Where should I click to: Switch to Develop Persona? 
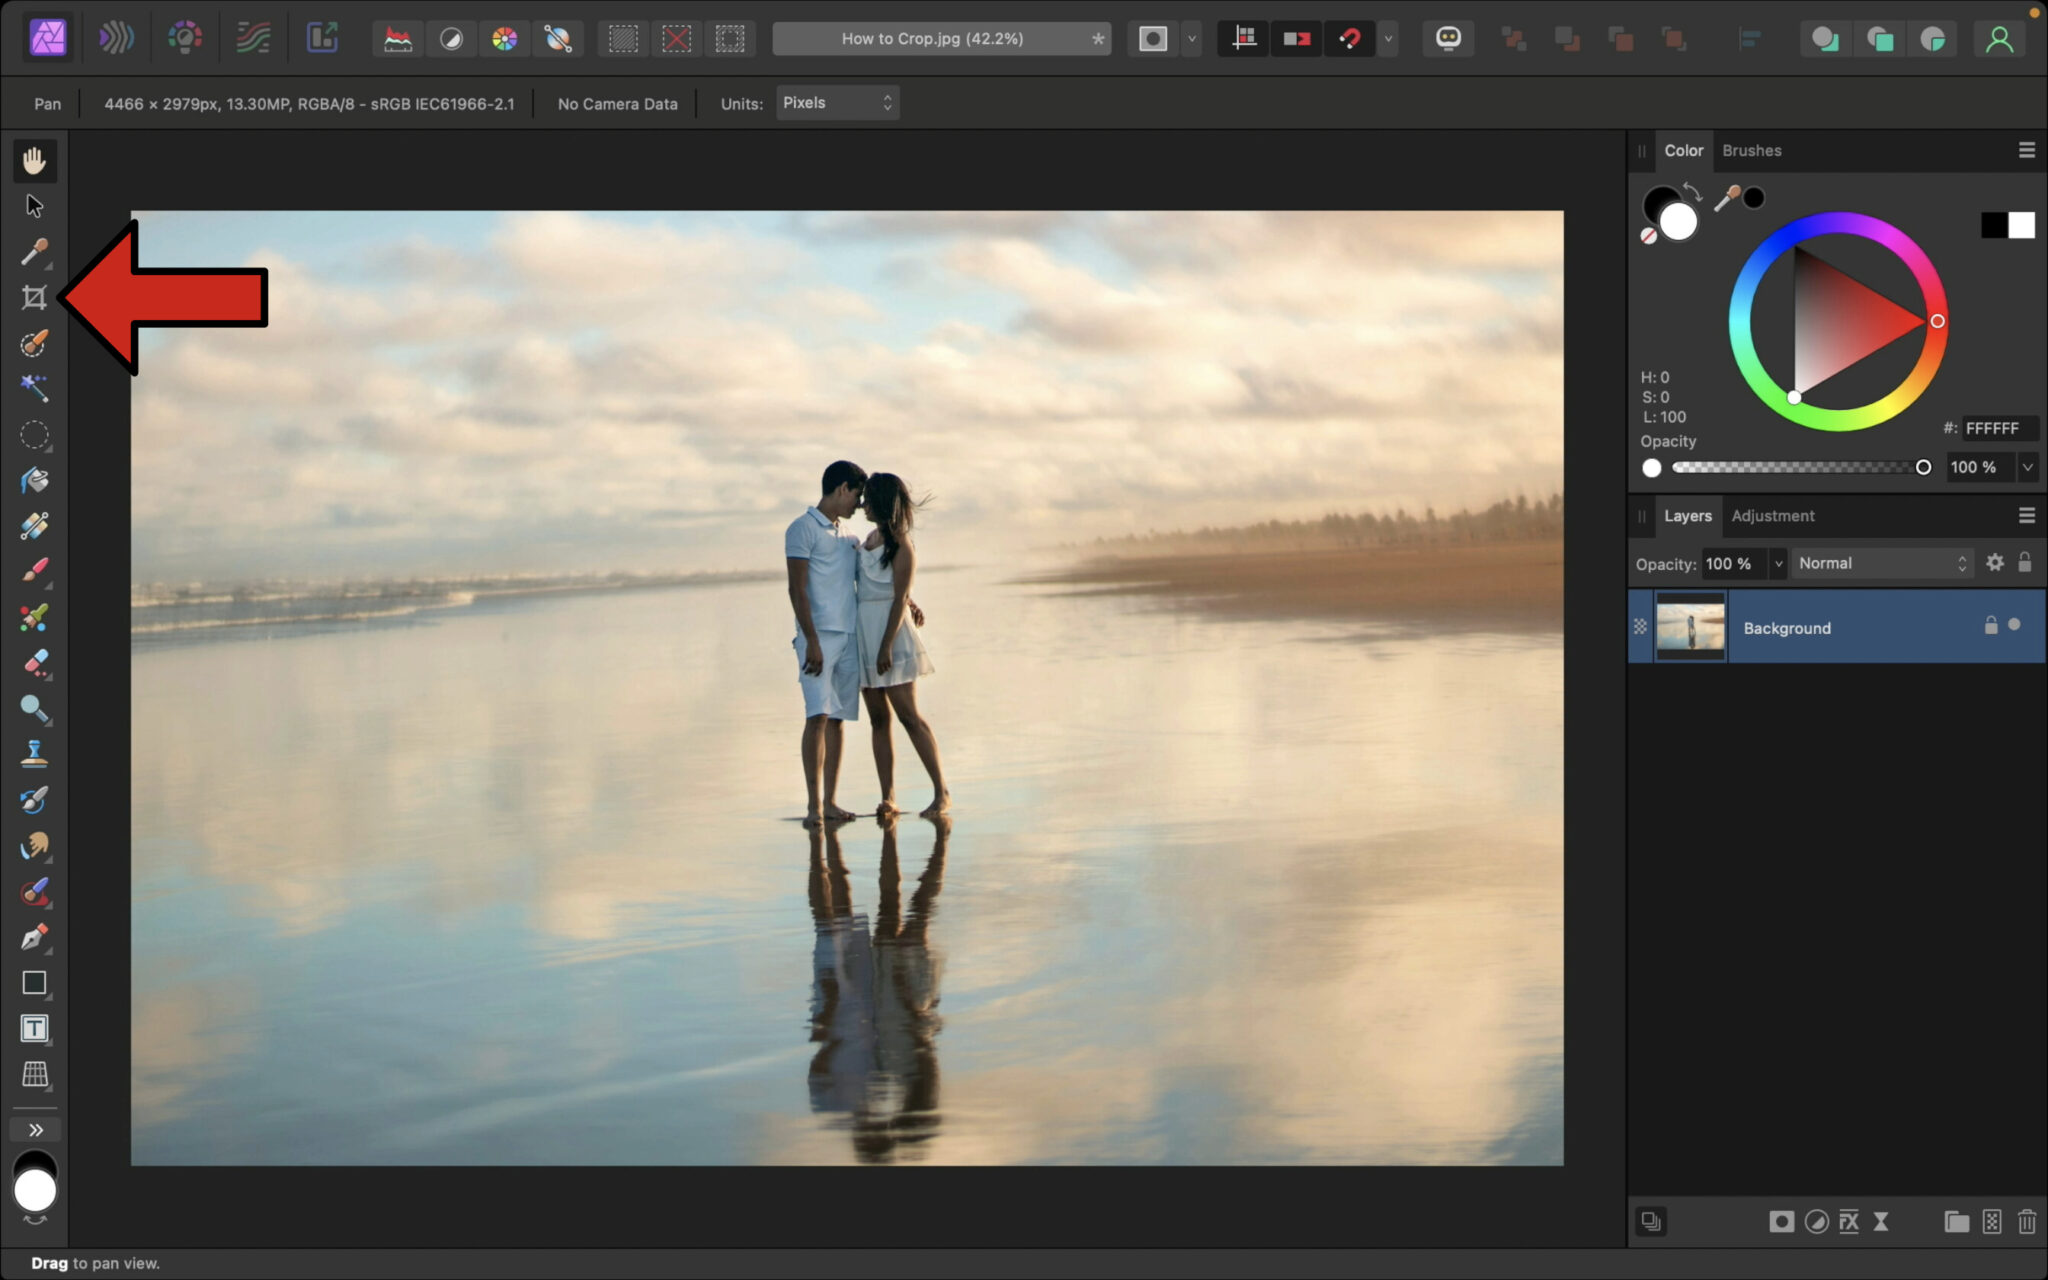pyautogui.click(x=185, y=39)
